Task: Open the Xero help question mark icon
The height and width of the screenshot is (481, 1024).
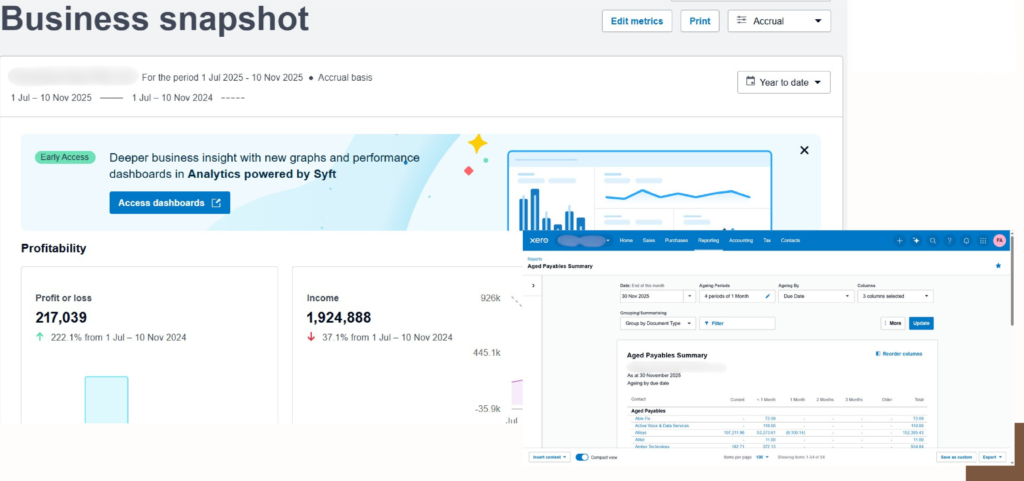Action: coord(950,241)
